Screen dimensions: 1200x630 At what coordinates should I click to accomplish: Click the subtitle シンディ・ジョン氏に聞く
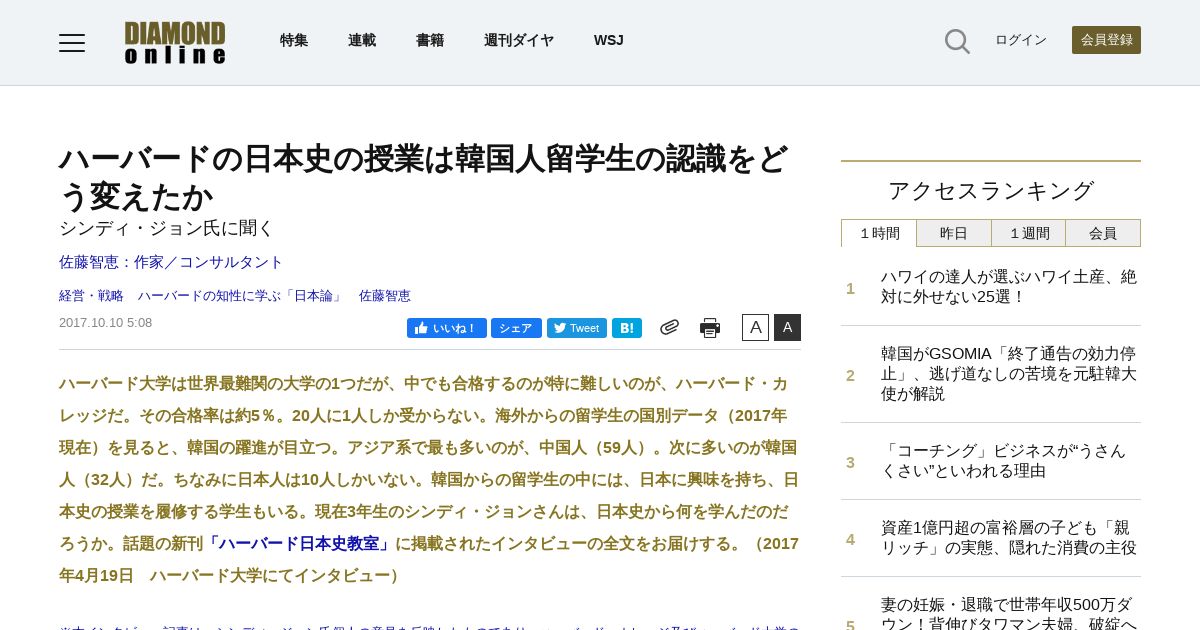(x=166, y=228)
